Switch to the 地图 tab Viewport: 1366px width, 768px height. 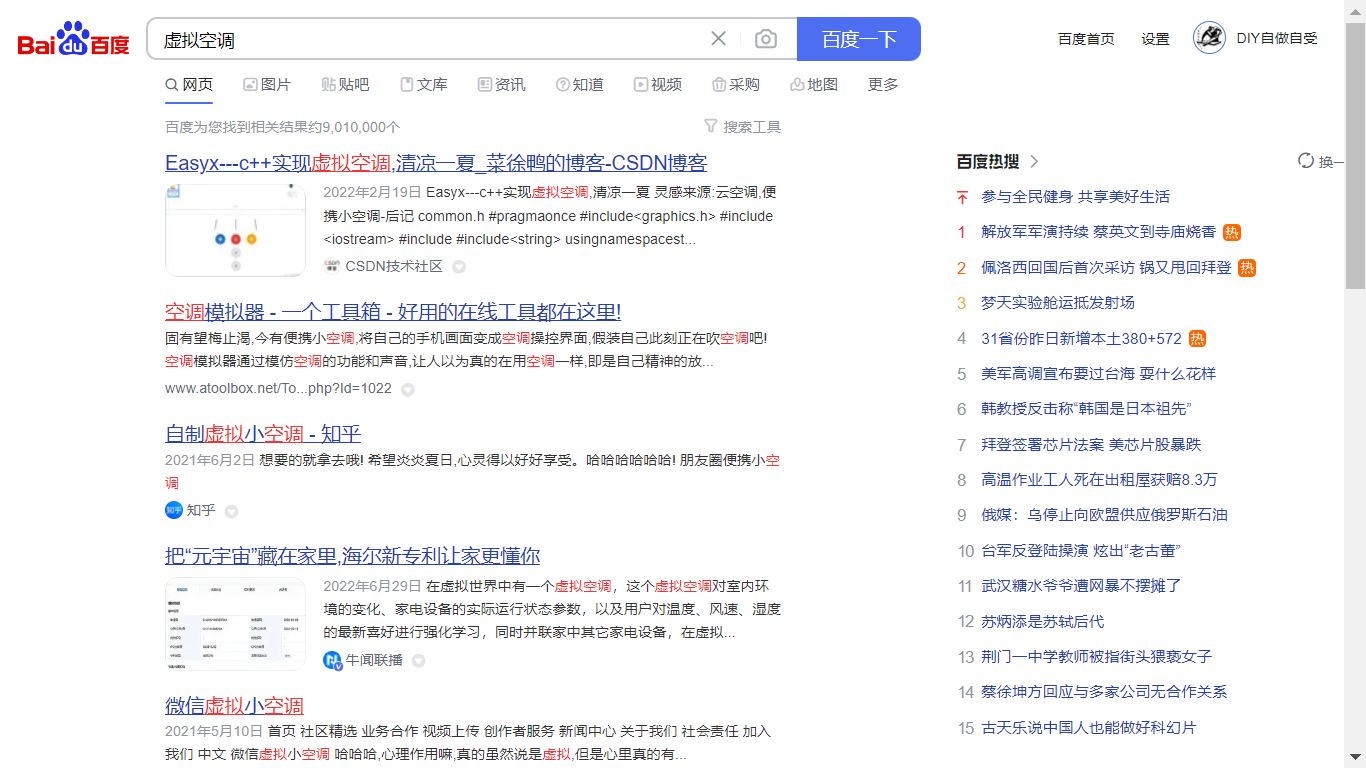pyautogui.click(x=813, y=85)
